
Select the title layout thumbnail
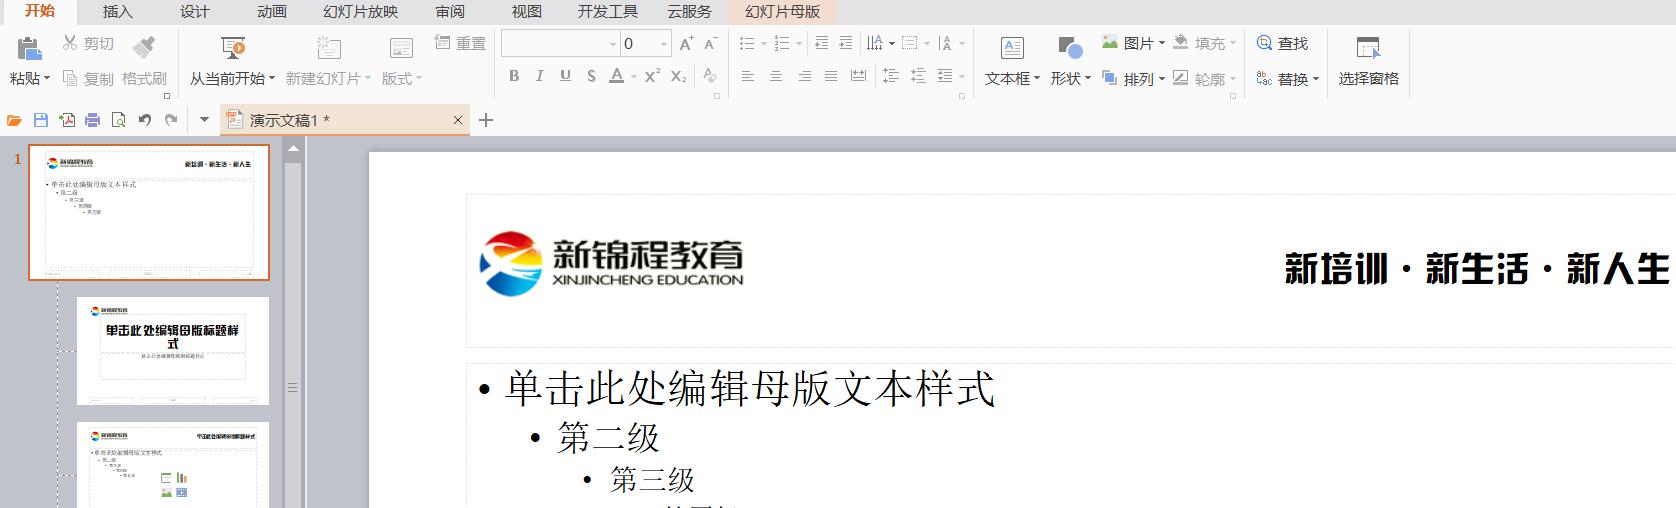(173, 350)
